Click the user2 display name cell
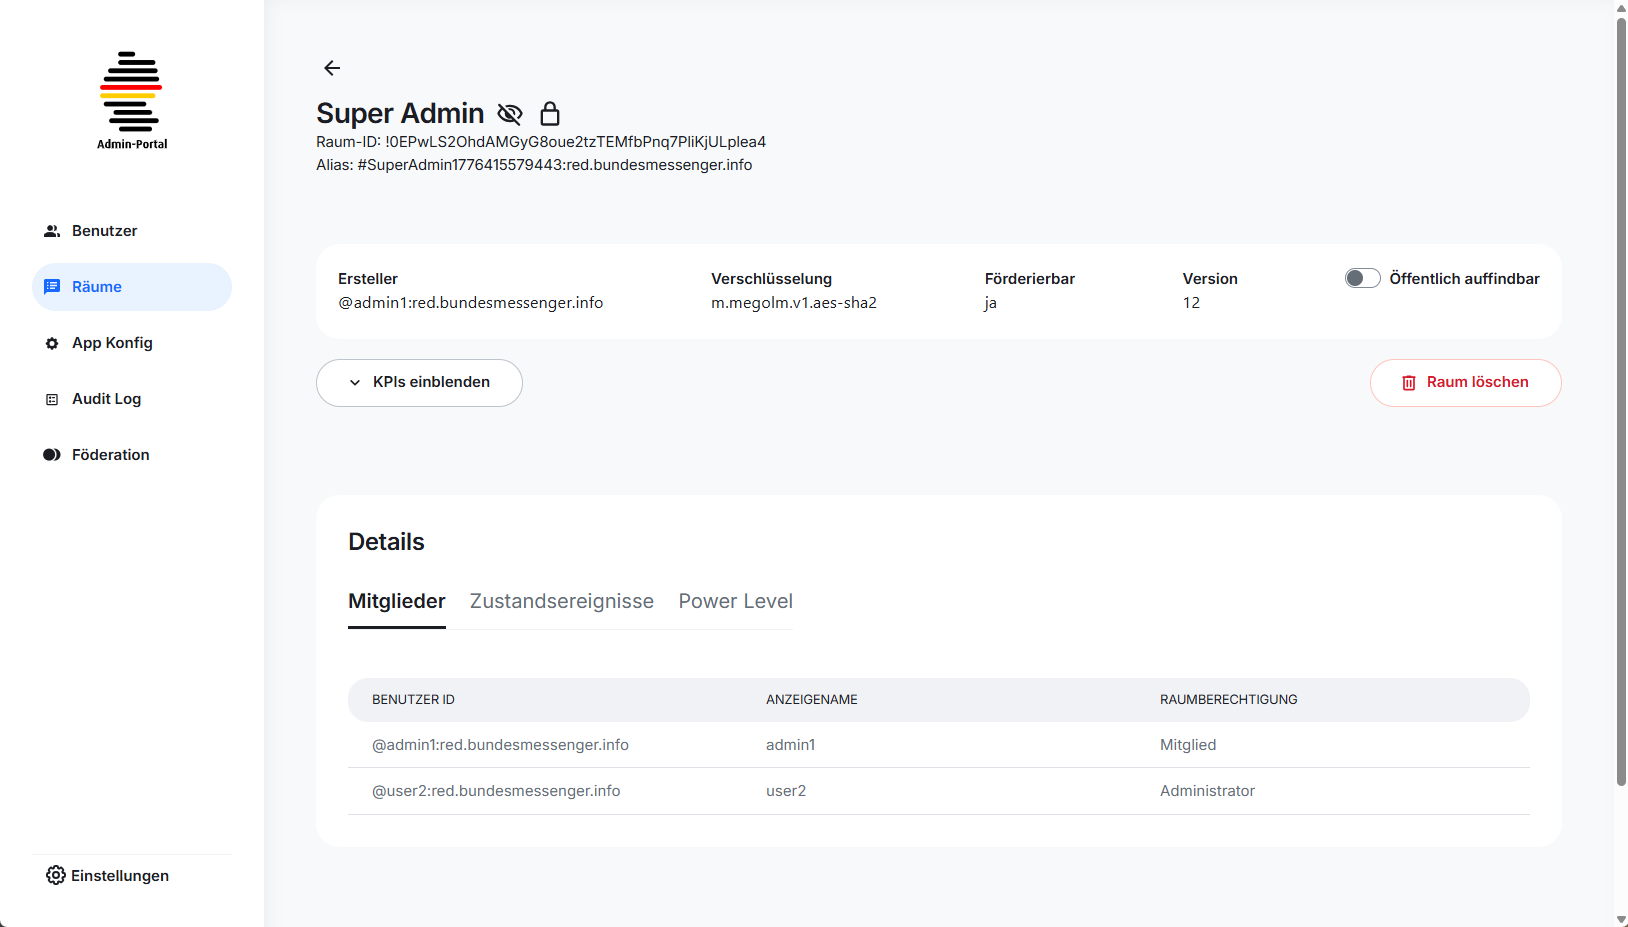 [x=786, y=791]
